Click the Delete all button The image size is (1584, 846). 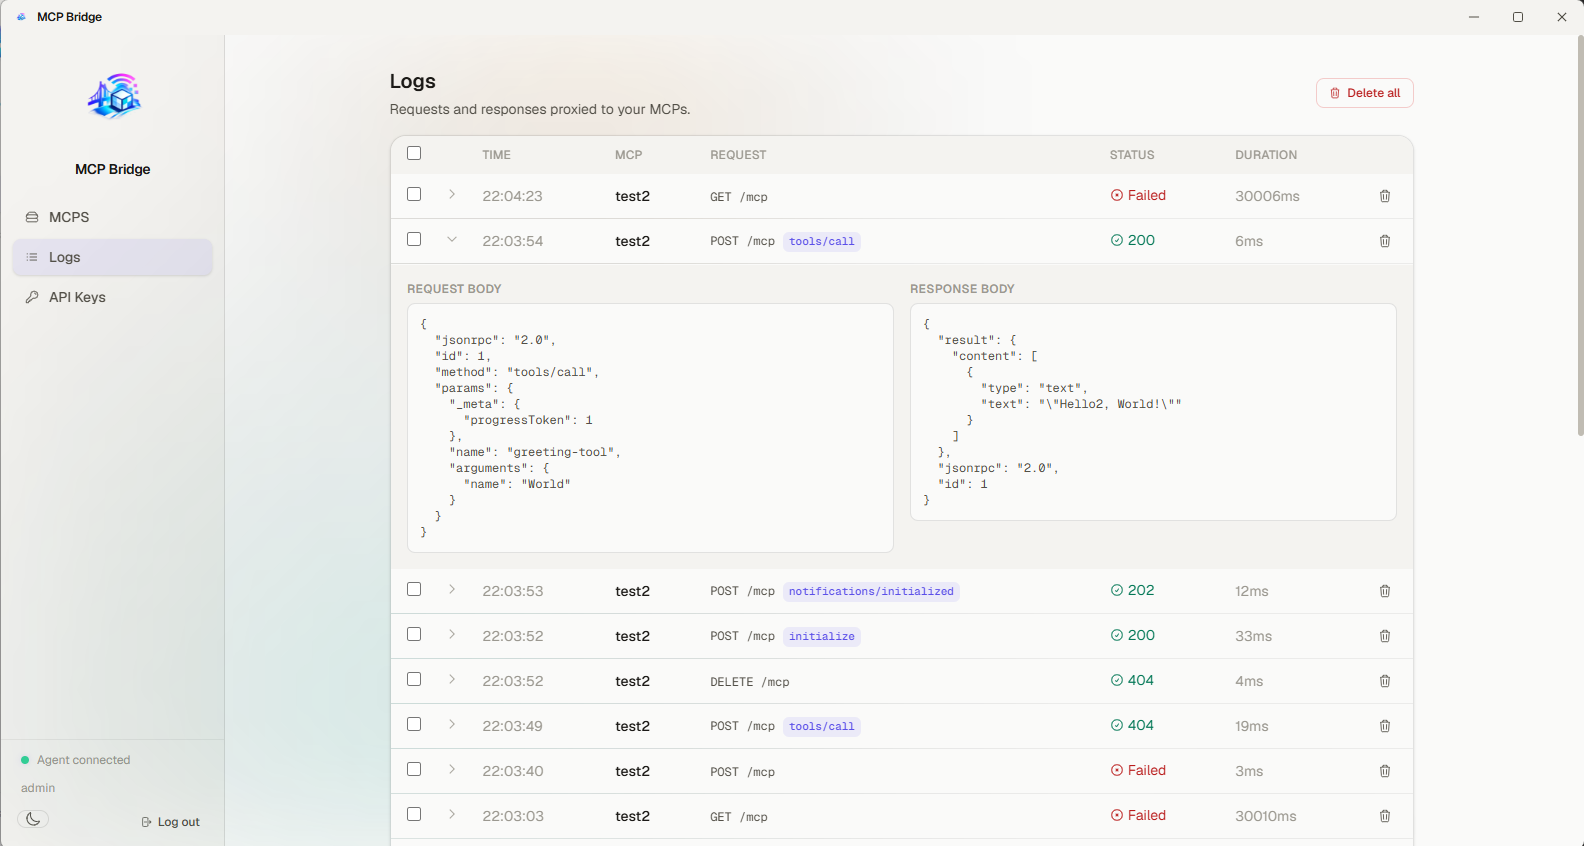click(1364, 93)
